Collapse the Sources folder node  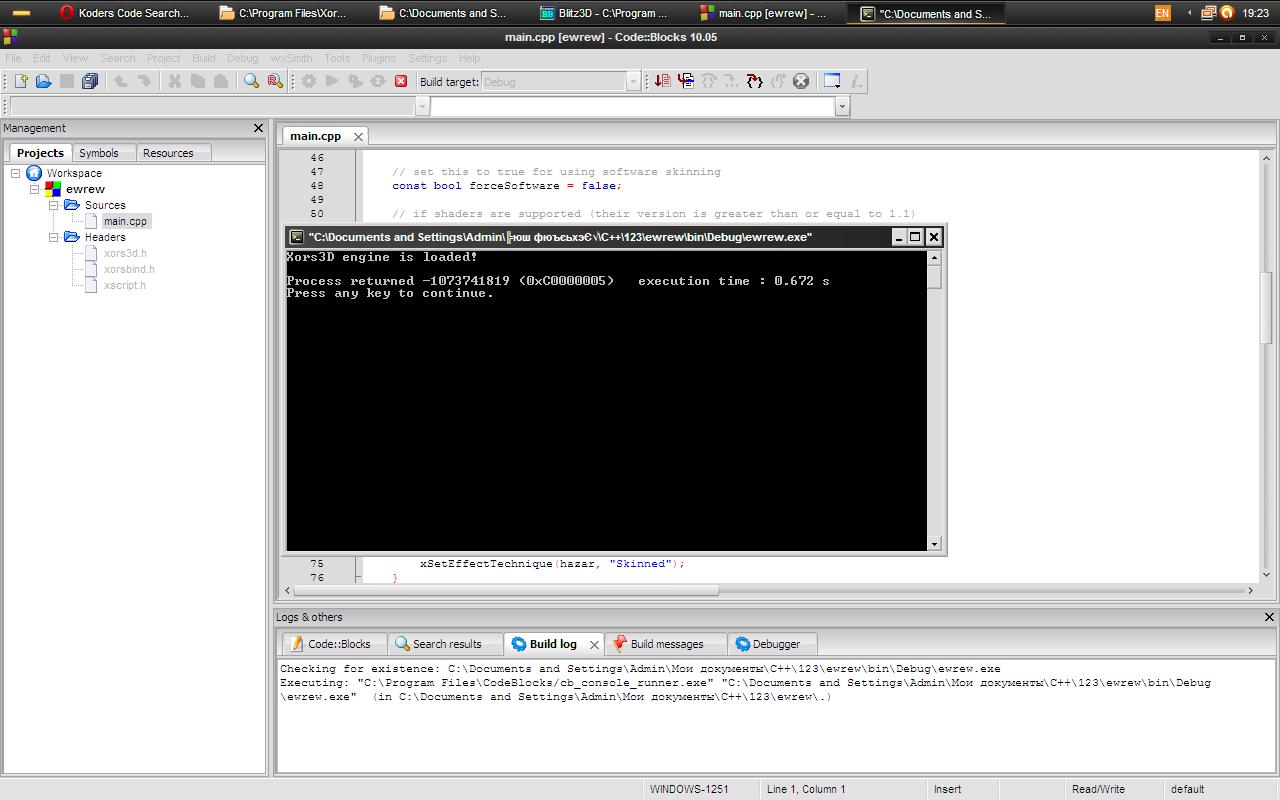[54, 205]
